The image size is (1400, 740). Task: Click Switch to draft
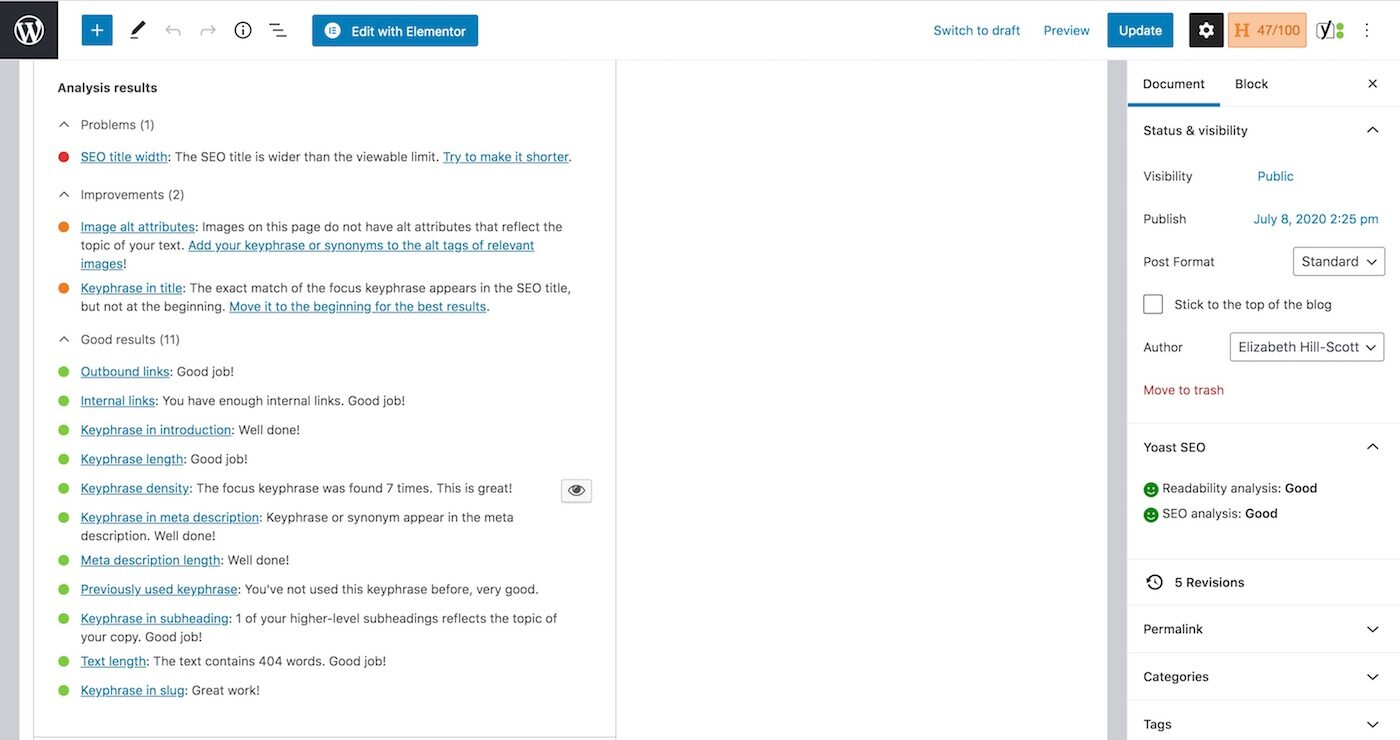977,30
